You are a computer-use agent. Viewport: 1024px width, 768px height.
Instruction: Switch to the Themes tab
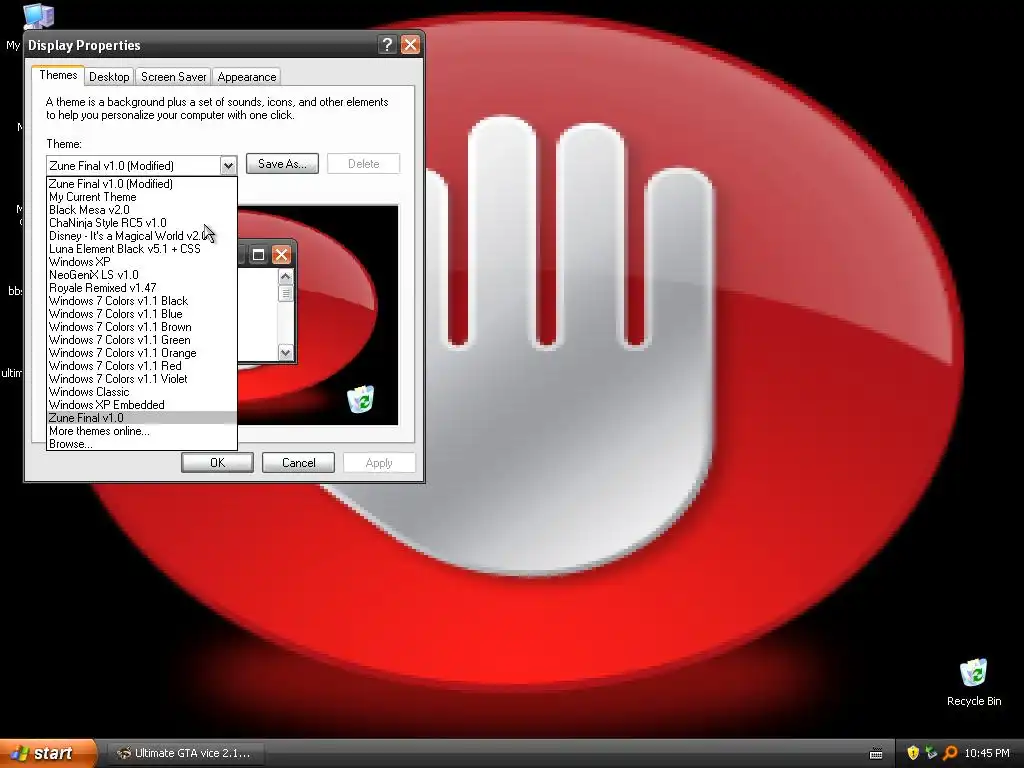click(58, 75)
